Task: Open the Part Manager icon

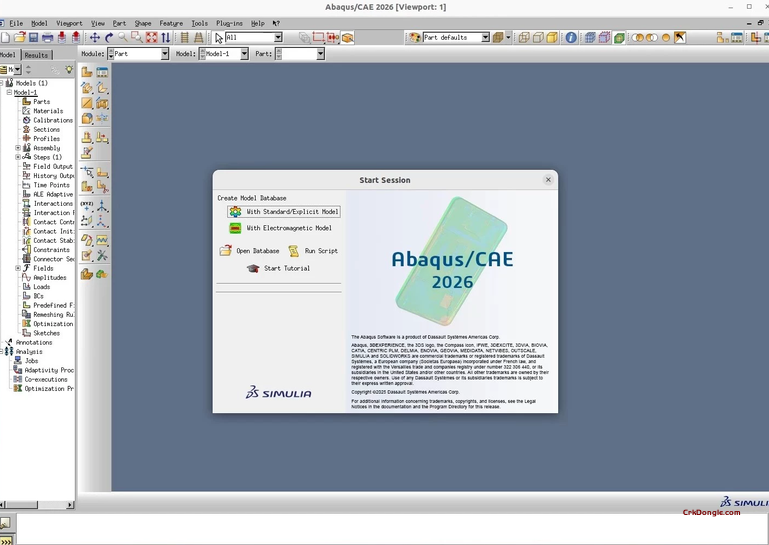Action: pos(102,72)
